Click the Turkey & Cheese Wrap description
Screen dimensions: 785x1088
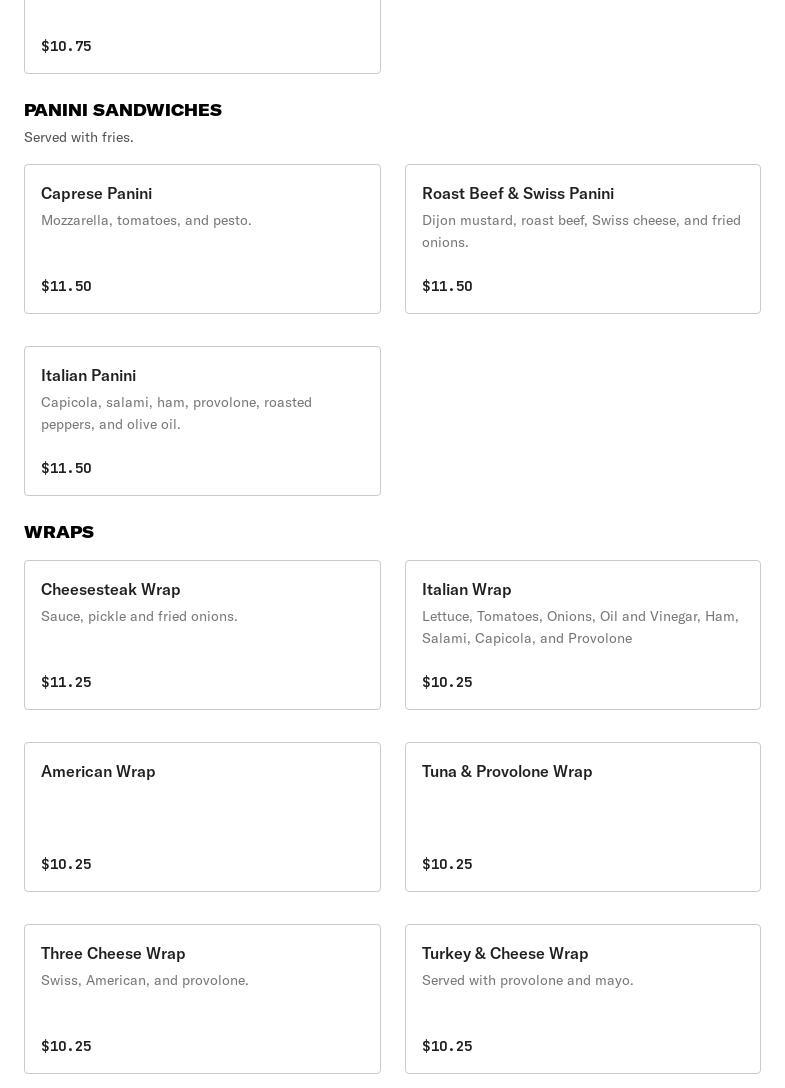tap(527, 980)
